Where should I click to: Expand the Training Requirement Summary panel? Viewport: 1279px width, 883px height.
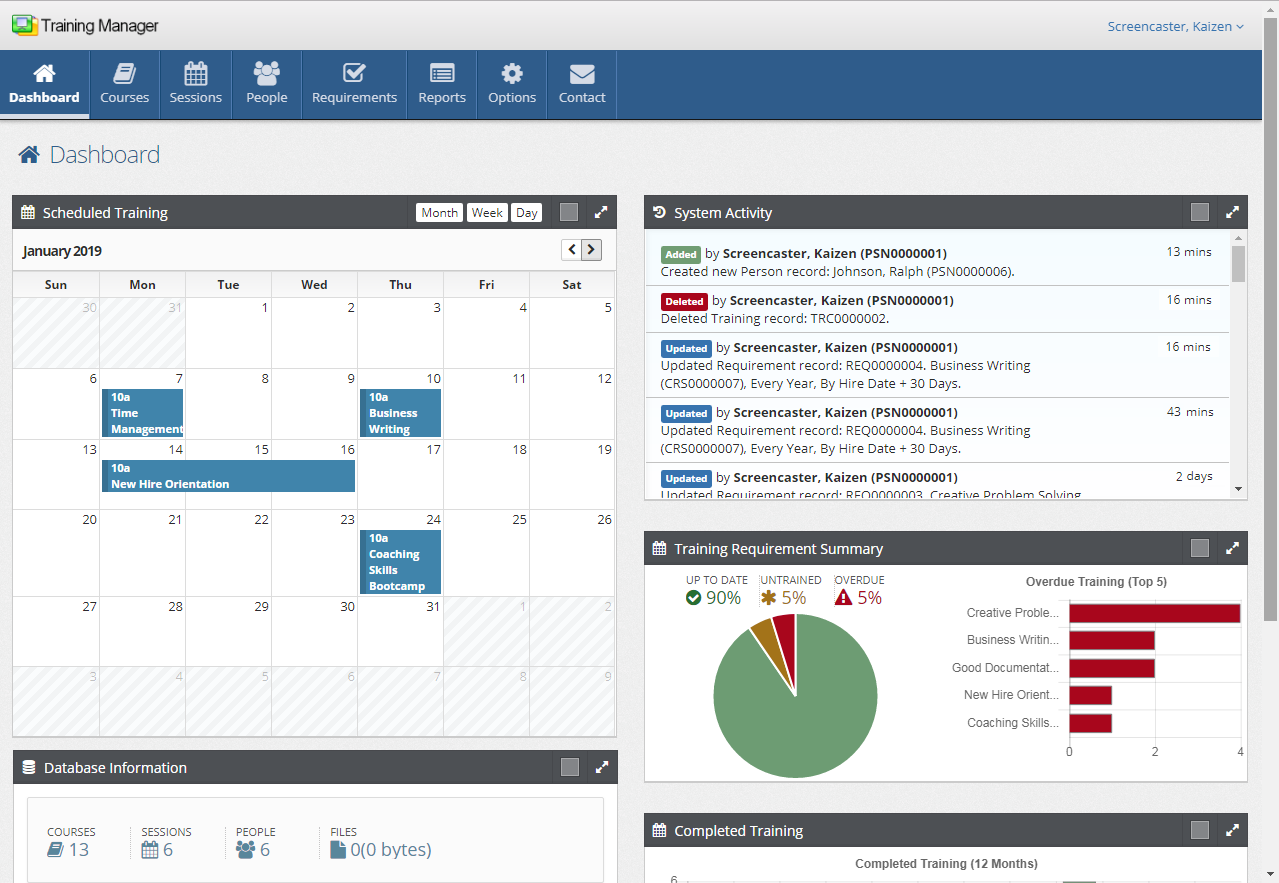(1232, 548)
